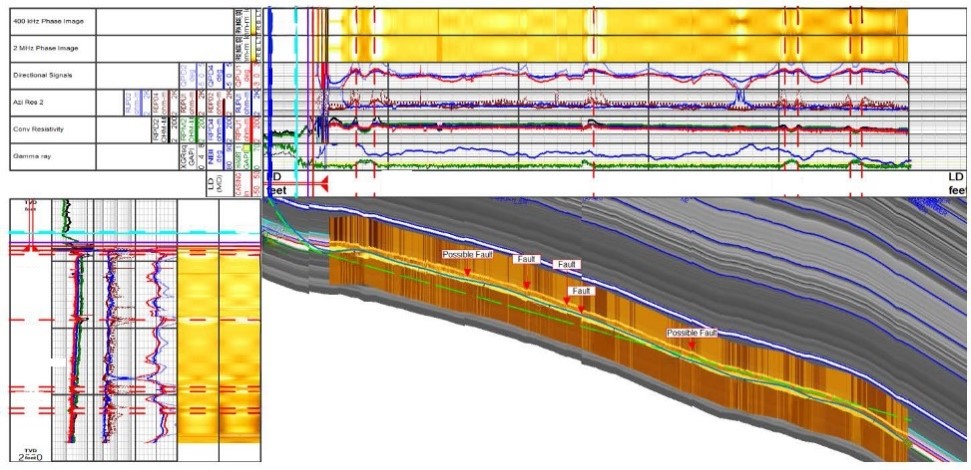
Task: Select the leftmost Fault annotation label
Action: coord(527,259)
